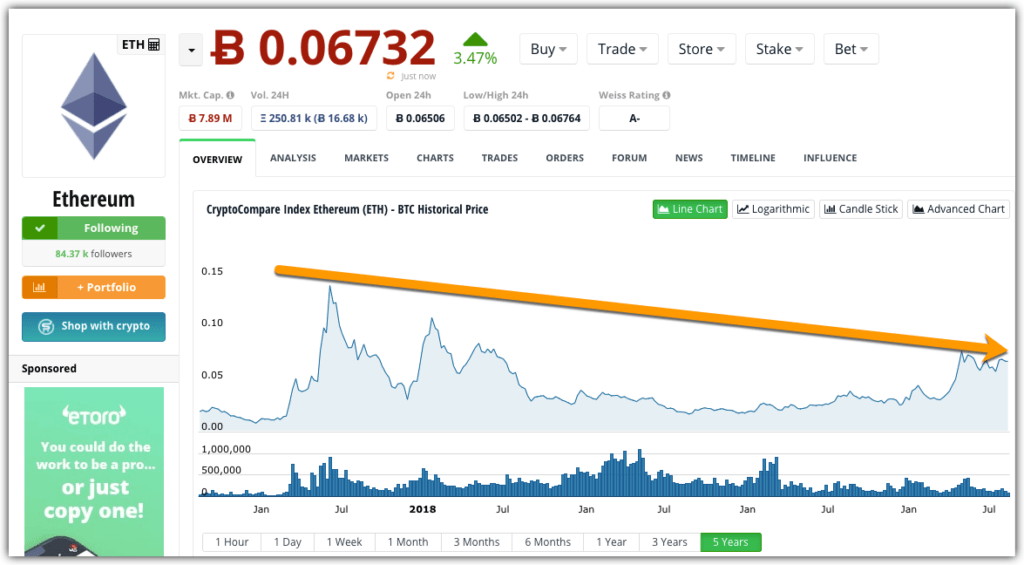Viewport: 1024px width, 565px height.
Task: Select the 3 Months timeframe
Action: pyautogui.click(x=477, y=542)
